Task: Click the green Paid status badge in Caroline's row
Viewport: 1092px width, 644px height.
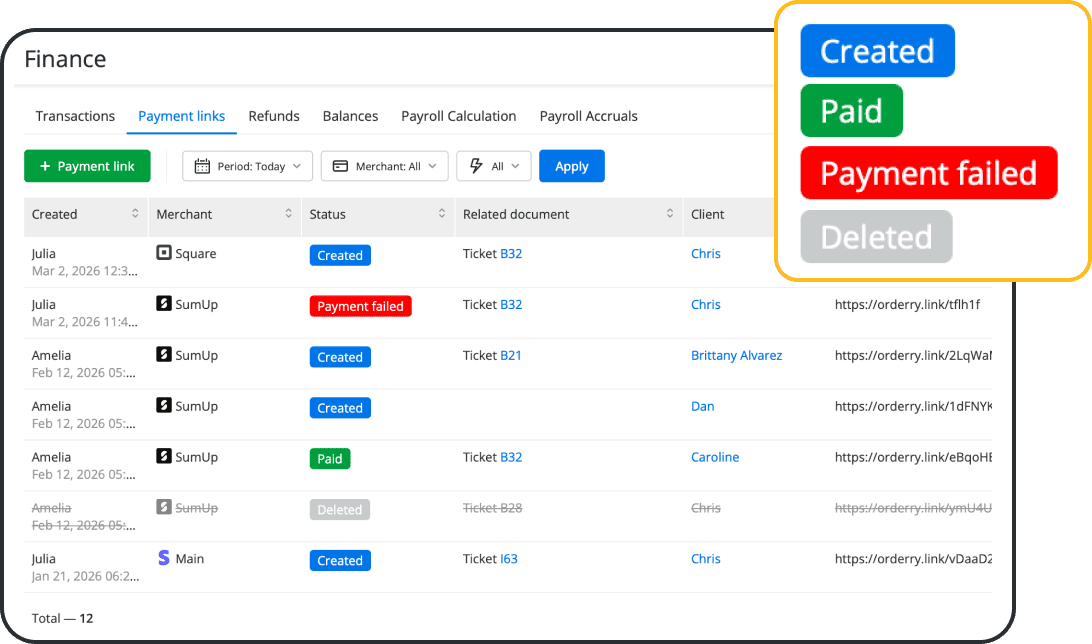Action: tap(330, 459)
